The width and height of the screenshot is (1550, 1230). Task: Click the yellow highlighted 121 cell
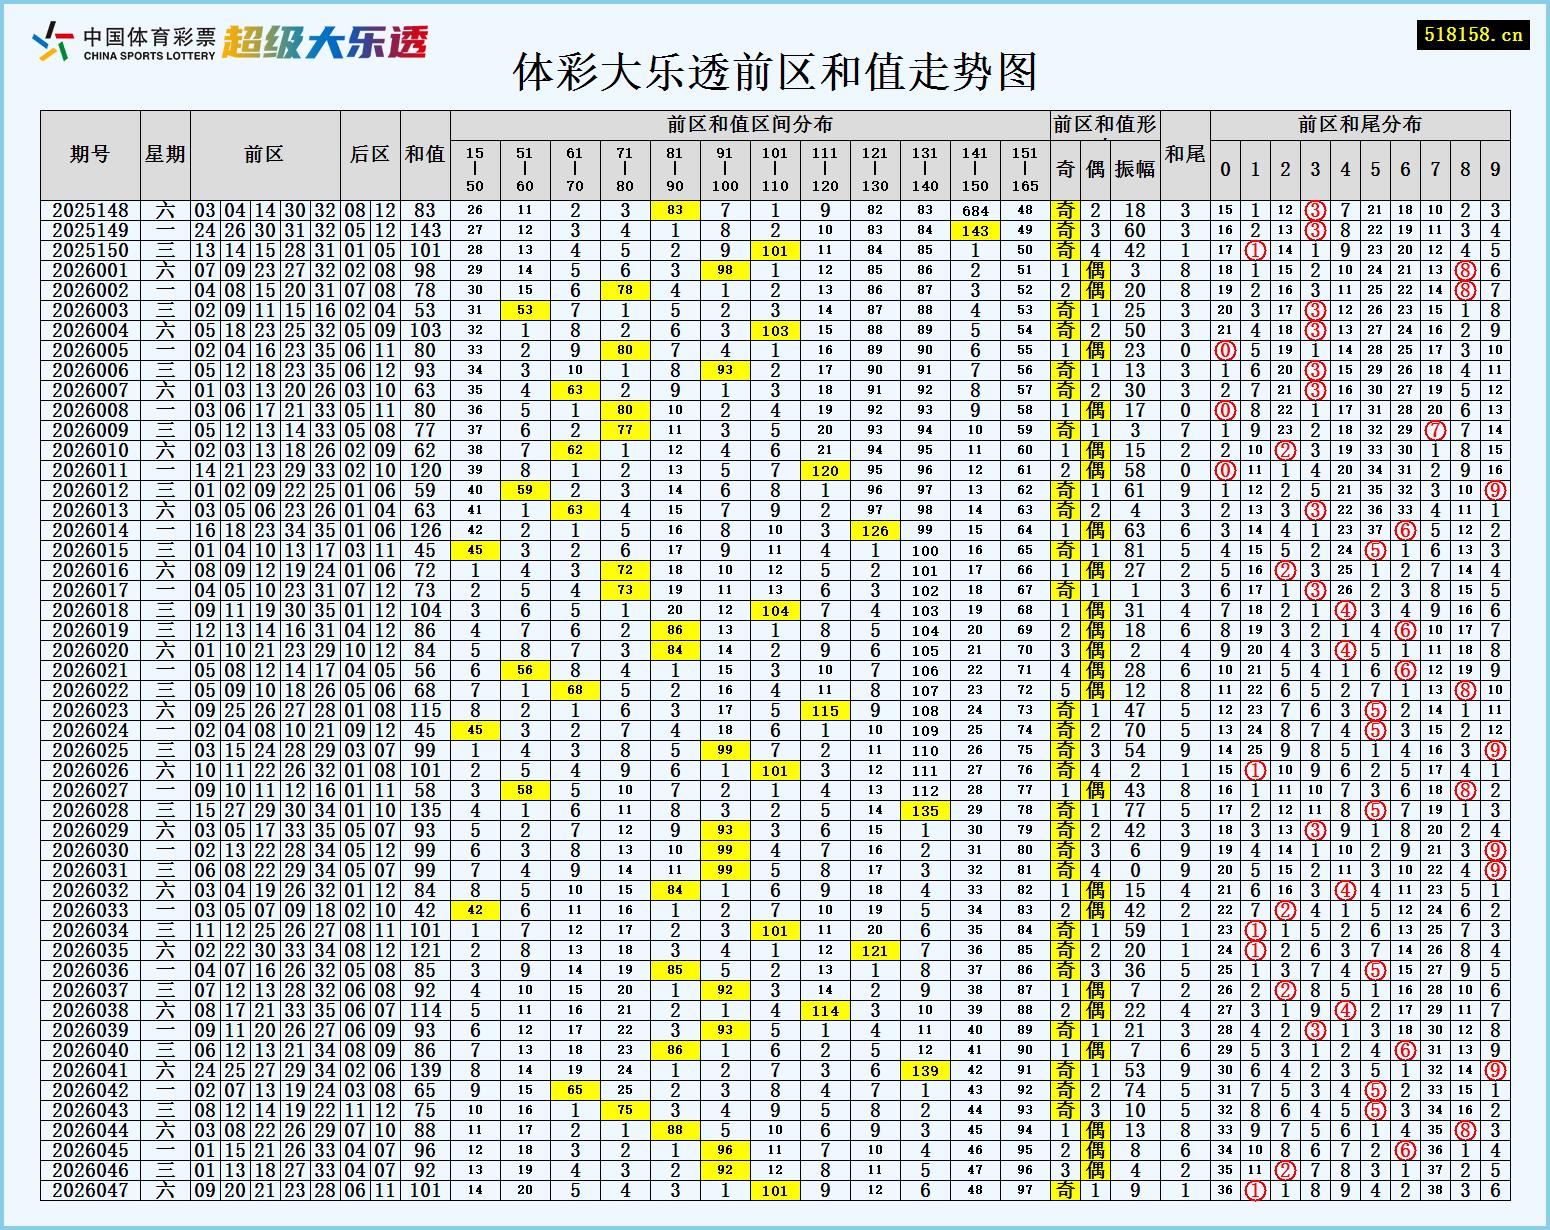(x=875, y=950)
